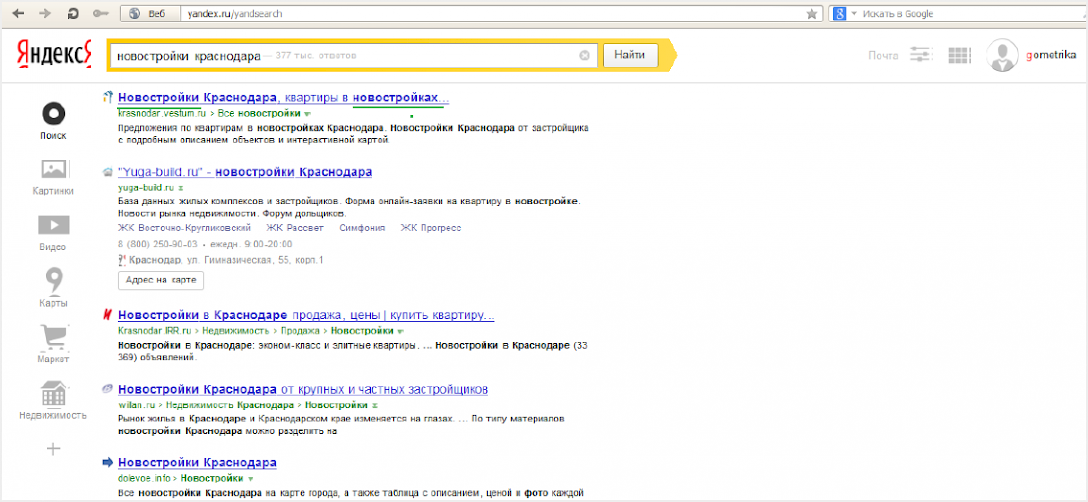Viewport: 1088px width, 502px height.
Task: Click the plus icon for more services
Action: pyautogui.click(x=53, y=449)
